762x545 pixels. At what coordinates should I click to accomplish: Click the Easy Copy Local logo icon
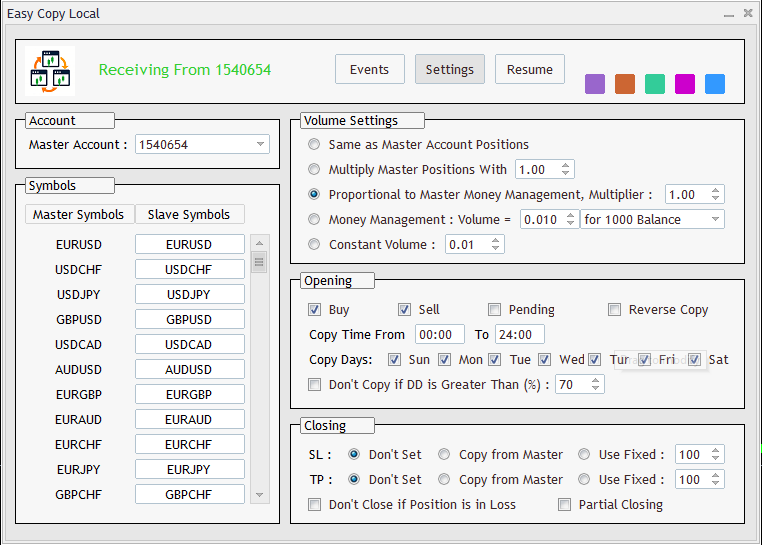coord(50,71)
